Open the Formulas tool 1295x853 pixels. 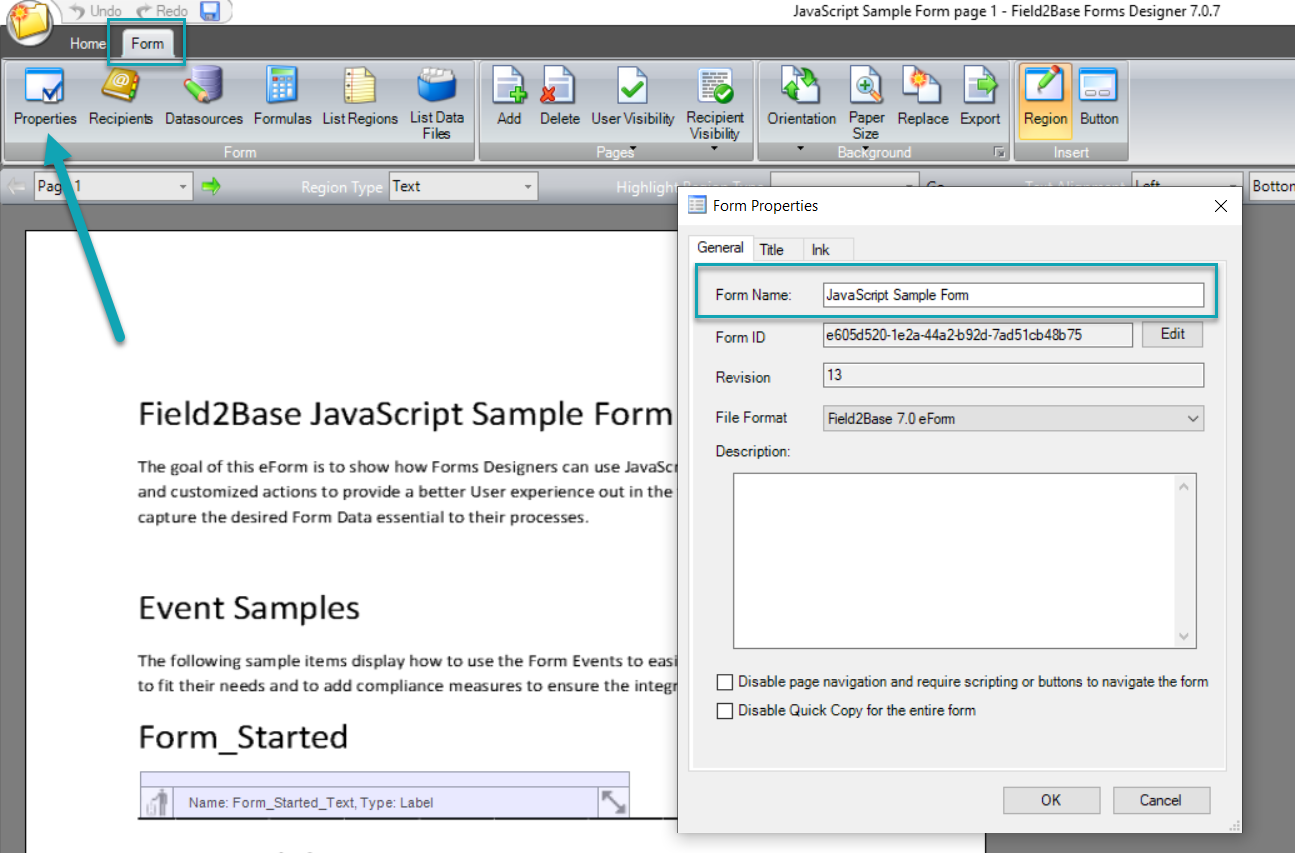point(282,98)
